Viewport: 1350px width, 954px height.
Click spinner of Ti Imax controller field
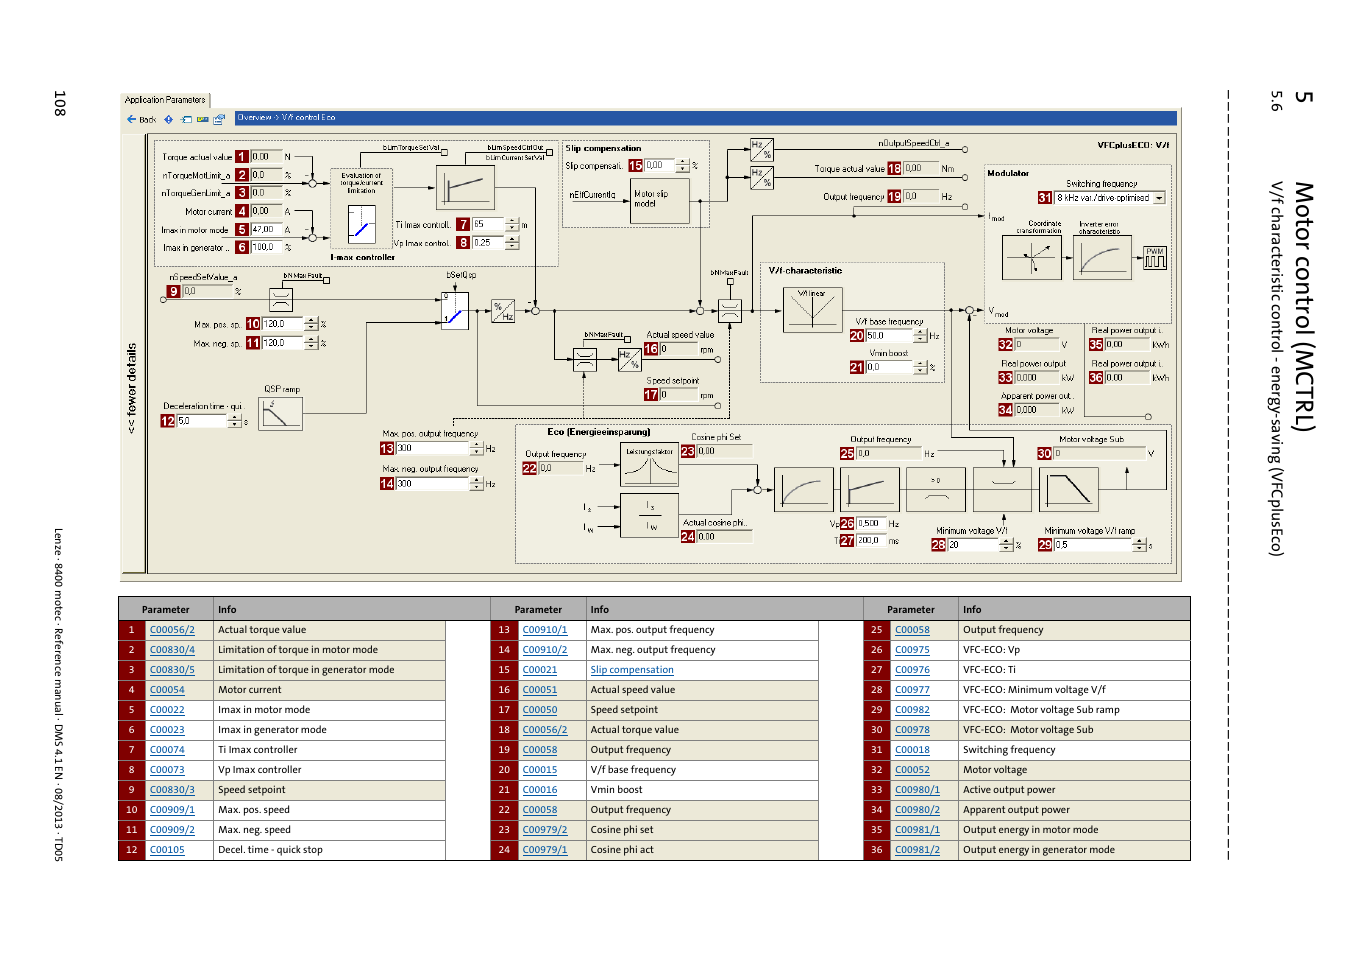point(512,224)
